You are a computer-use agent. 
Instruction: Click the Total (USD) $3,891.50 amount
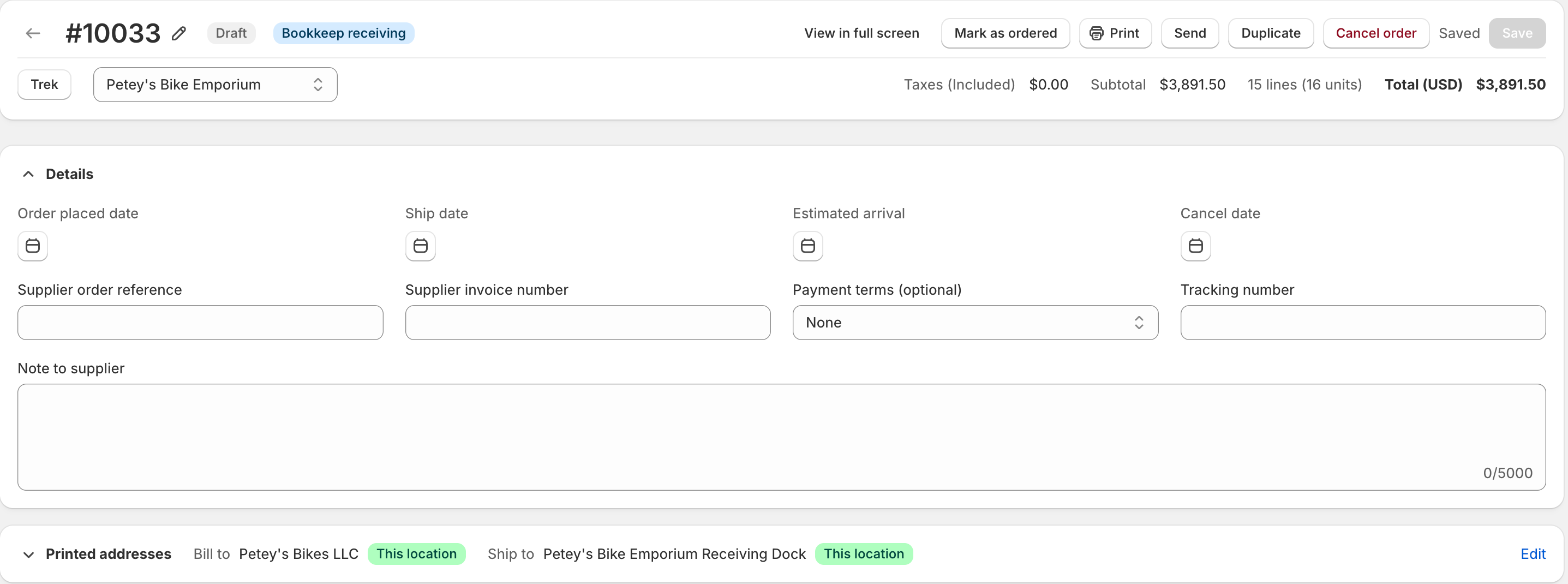(1511, 85)
